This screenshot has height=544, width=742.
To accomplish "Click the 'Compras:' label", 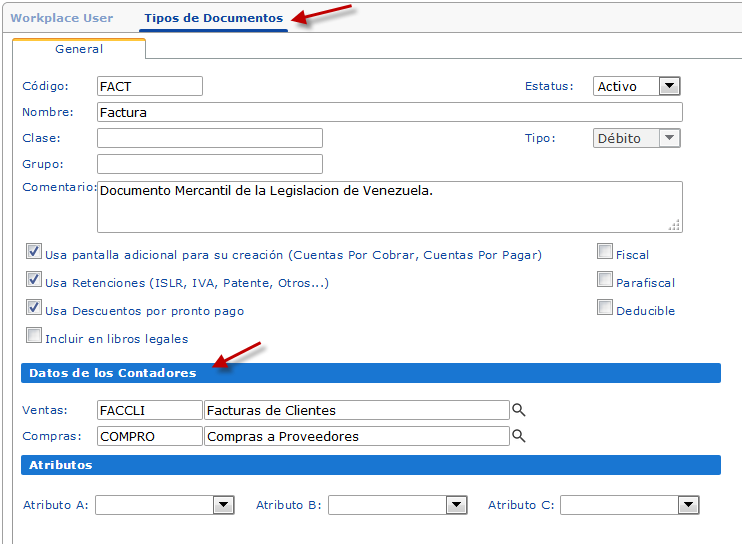I will tap(52, 436).
